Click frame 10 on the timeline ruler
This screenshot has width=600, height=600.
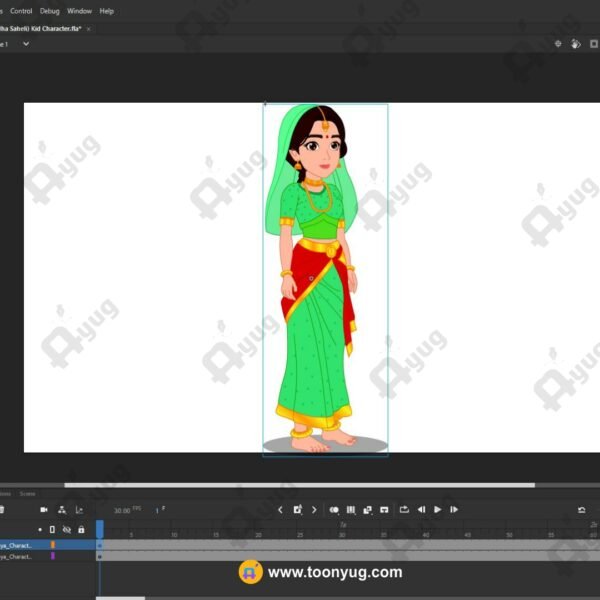click(x=174, y=535)
